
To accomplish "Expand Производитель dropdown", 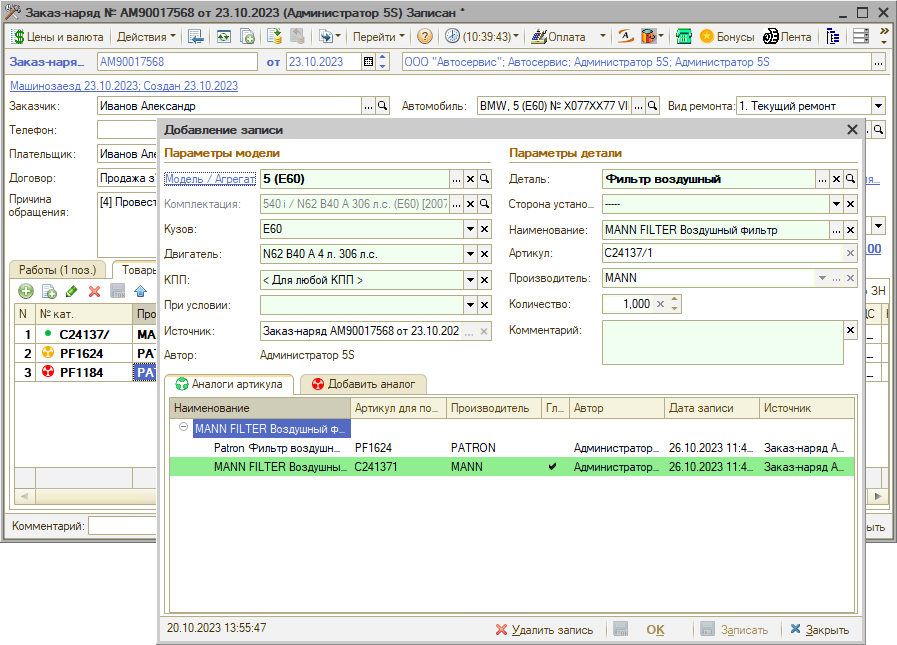I will pyautogui.click(x=822, y=278).
